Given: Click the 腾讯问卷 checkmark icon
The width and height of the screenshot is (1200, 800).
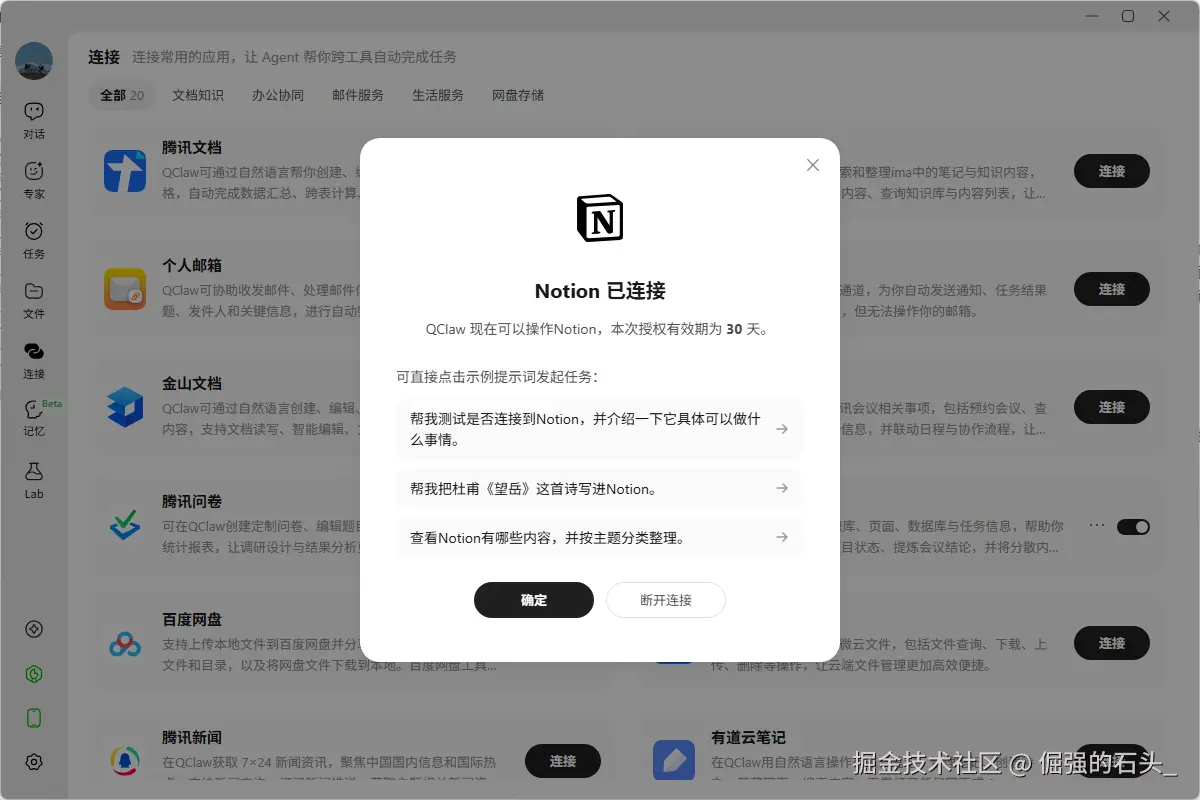Looking at the screenshot, I should click(x=125, y=525).
